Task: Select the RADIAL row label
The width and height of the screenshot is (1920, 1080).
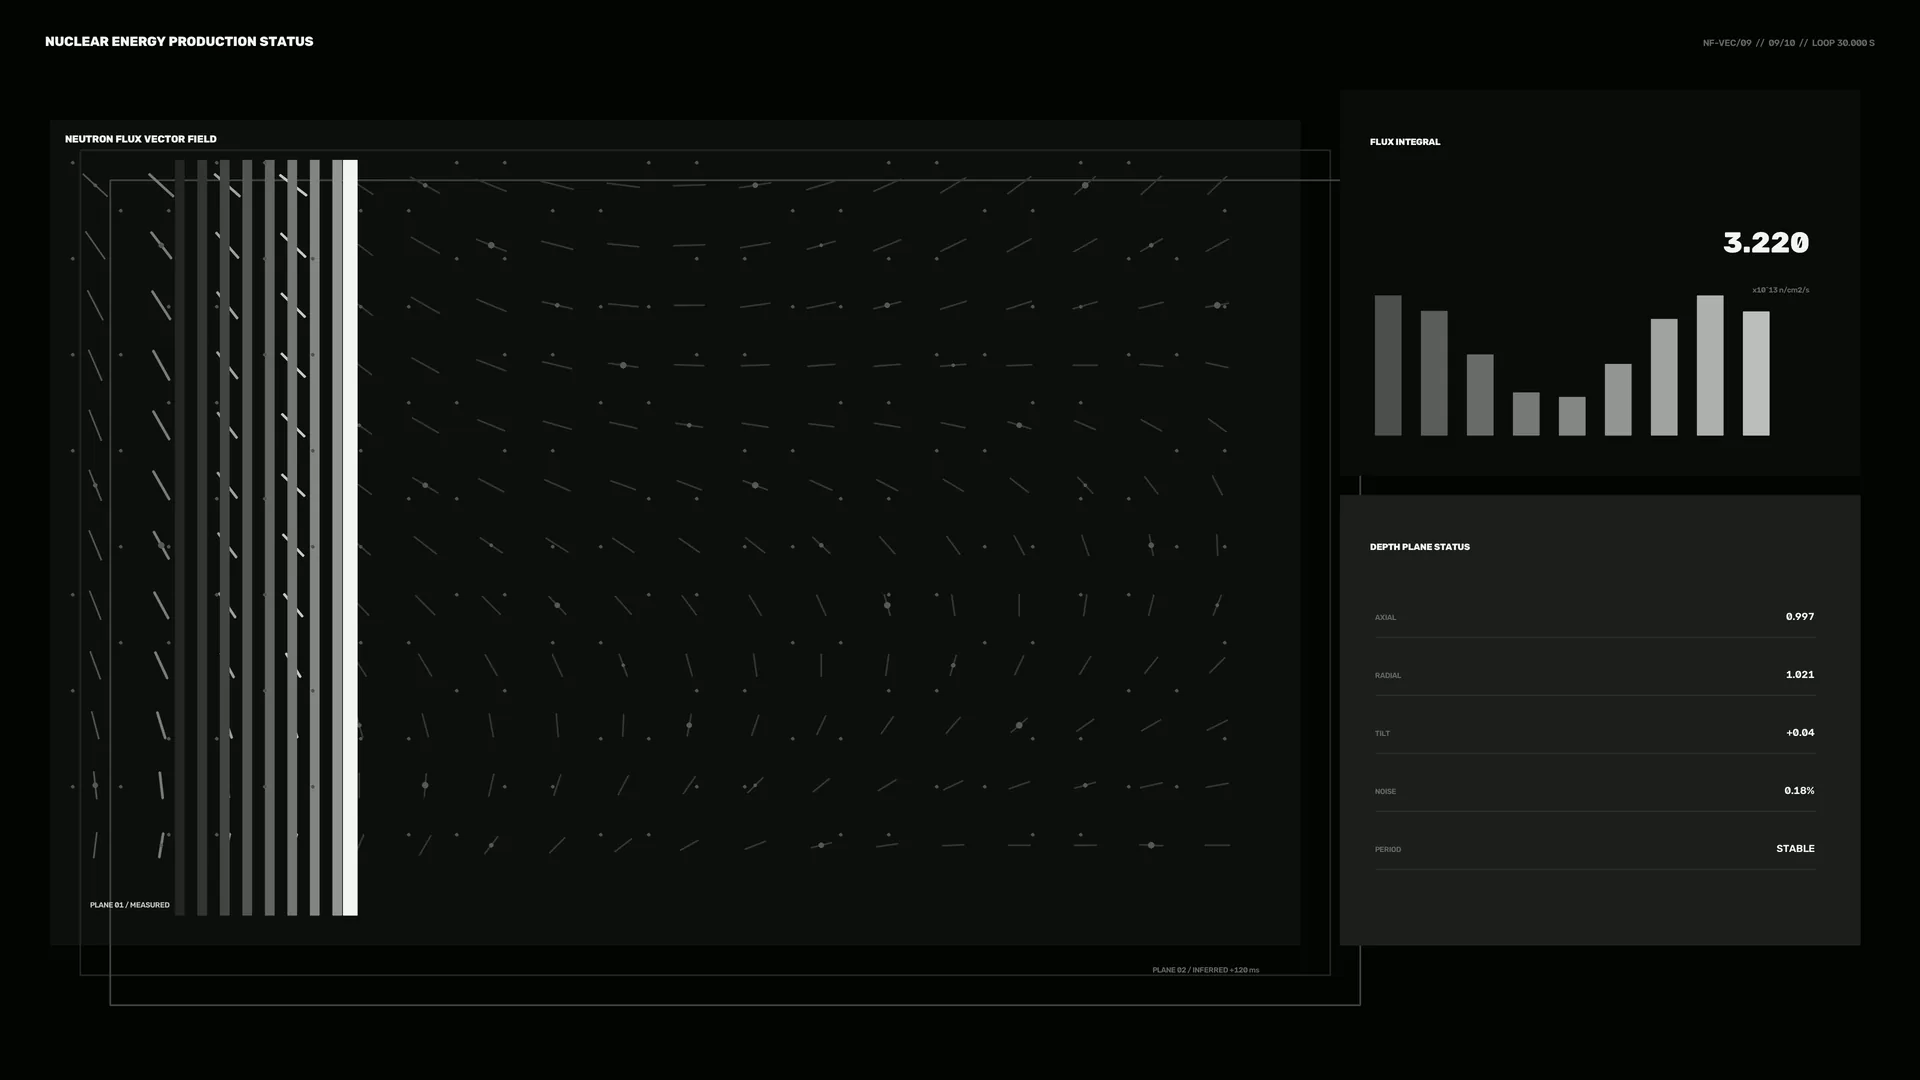Action: click(1388, 676)
